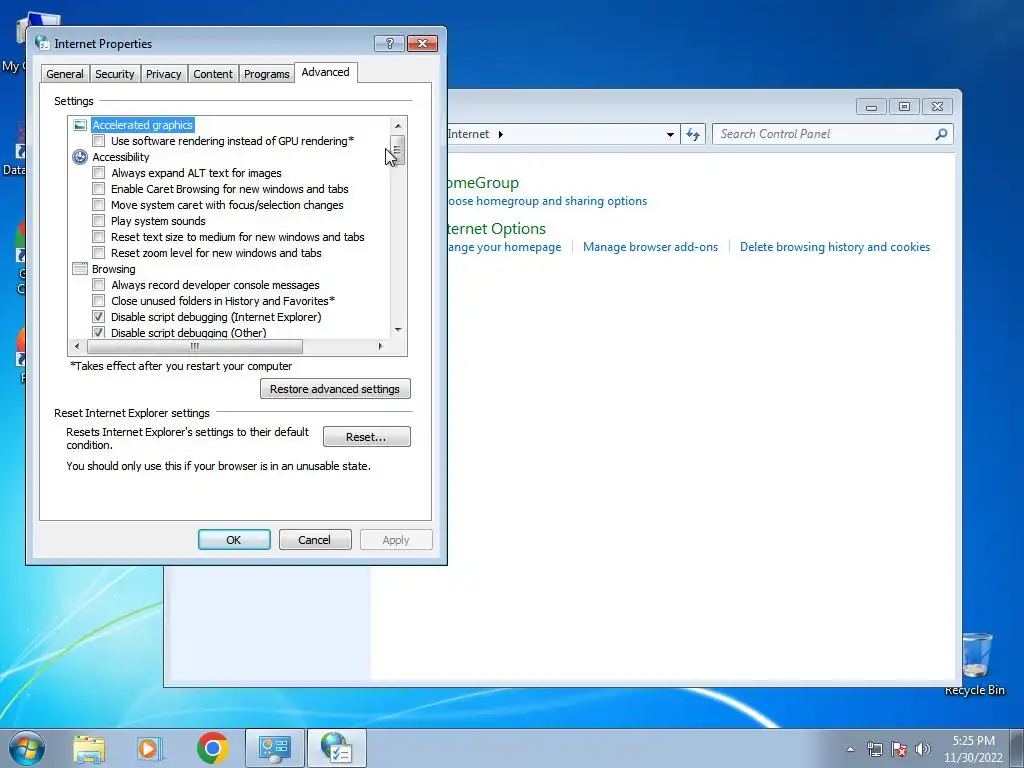The width and height of the screenshot is (1024, 768).
Task: Click the Internet Options heading link
Action: click(x=496, y=229)
